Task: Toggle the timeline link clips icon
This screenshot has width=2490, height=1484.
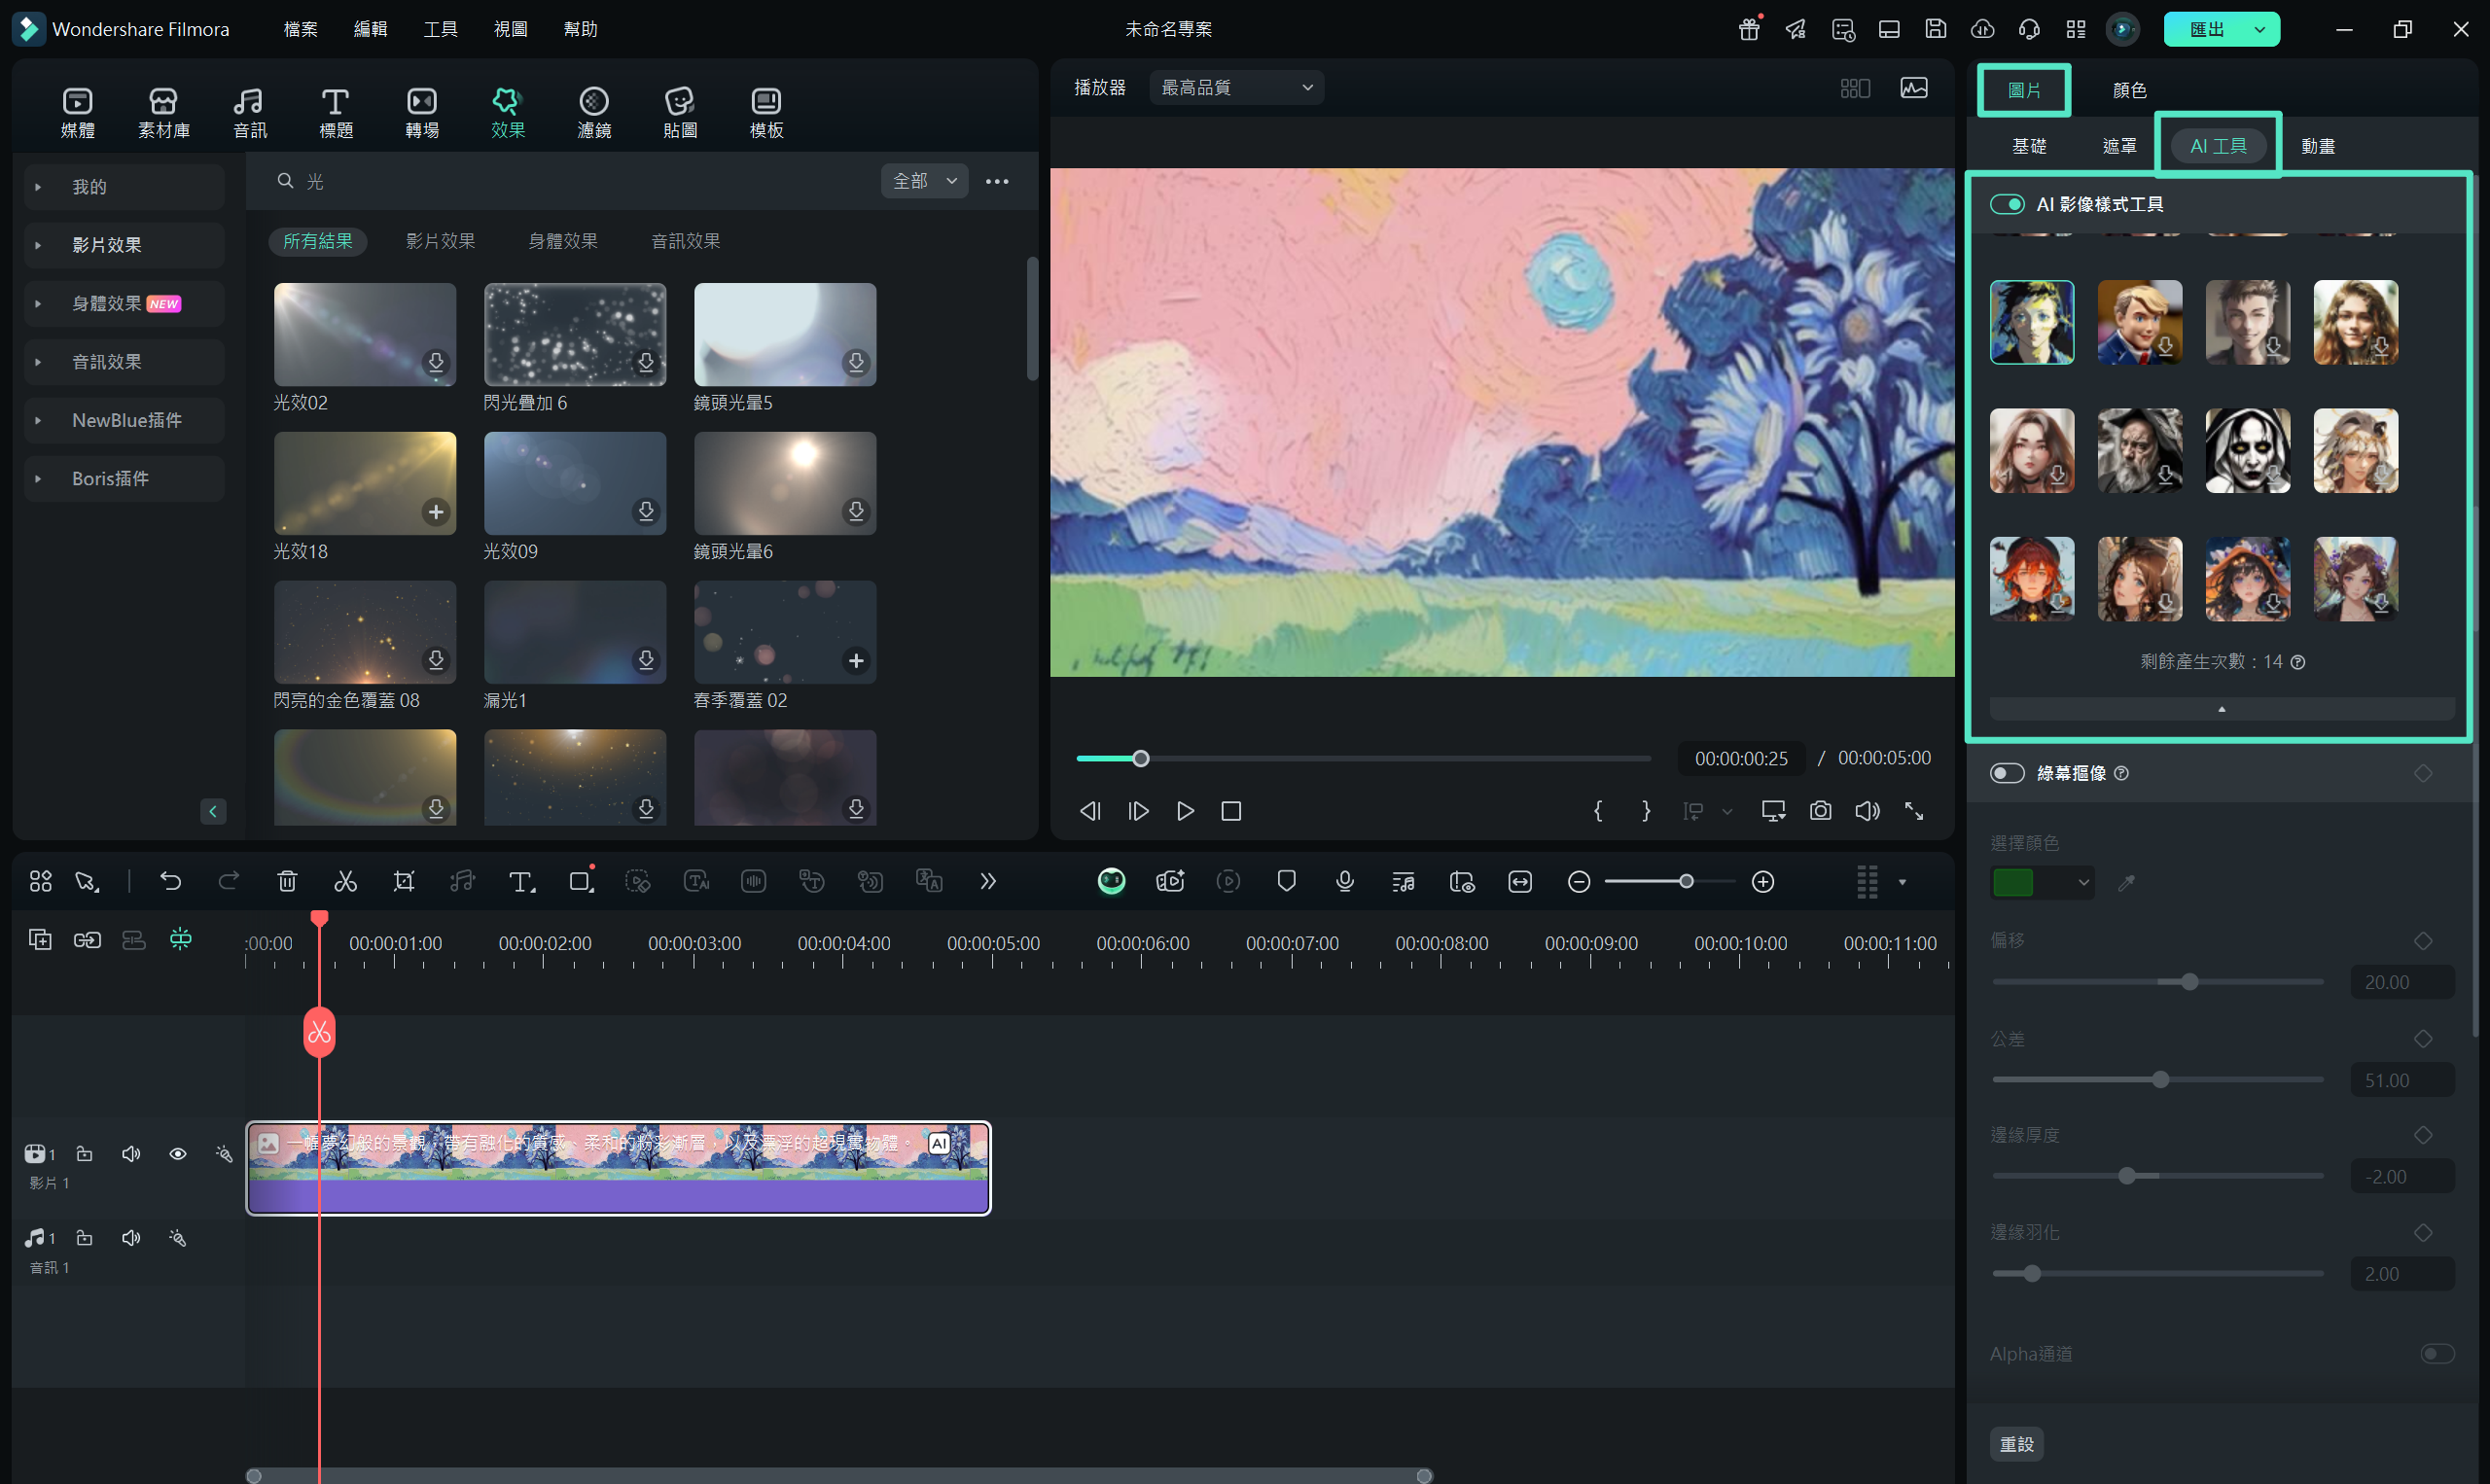Action: tap(87, 939)
